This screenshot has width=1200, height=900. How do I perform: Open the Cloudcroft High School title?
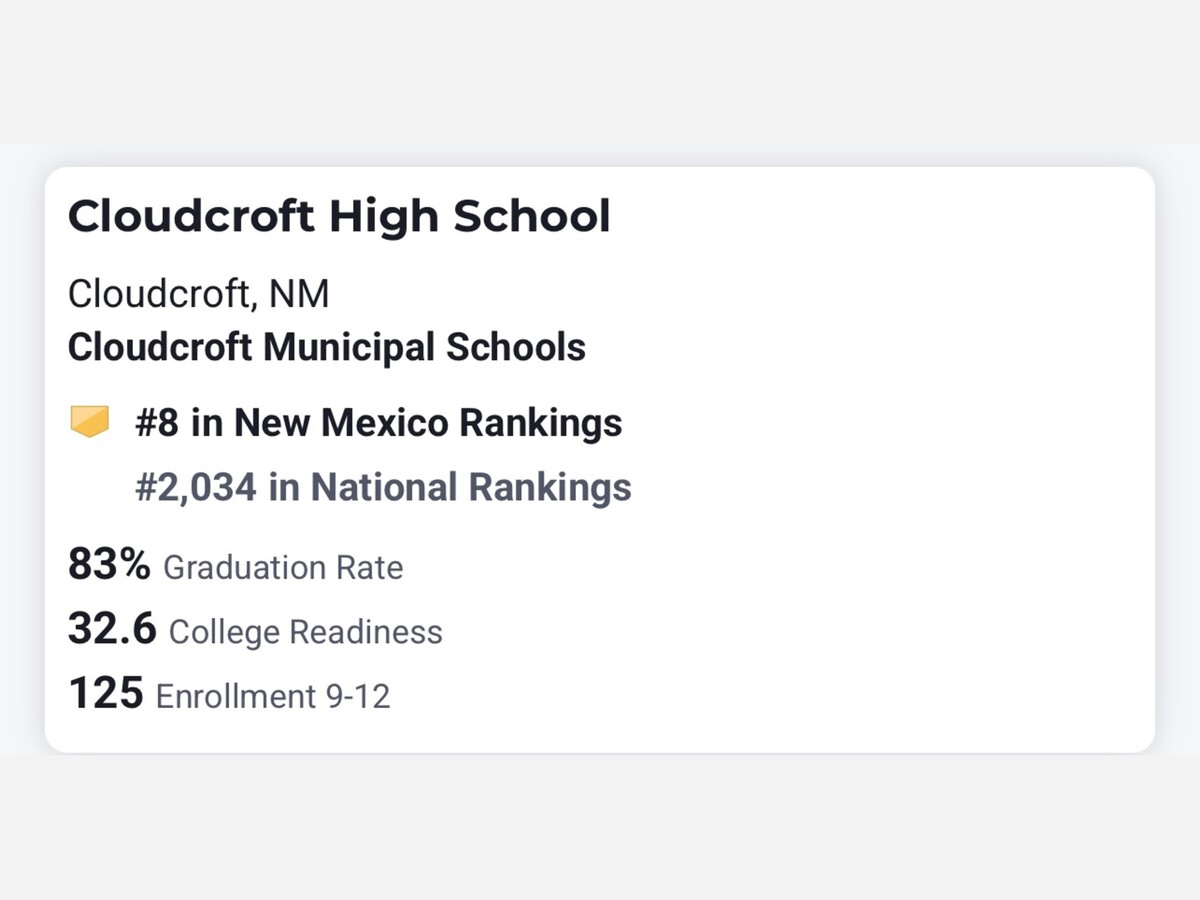pyautogui.click(x=339, y=216)
